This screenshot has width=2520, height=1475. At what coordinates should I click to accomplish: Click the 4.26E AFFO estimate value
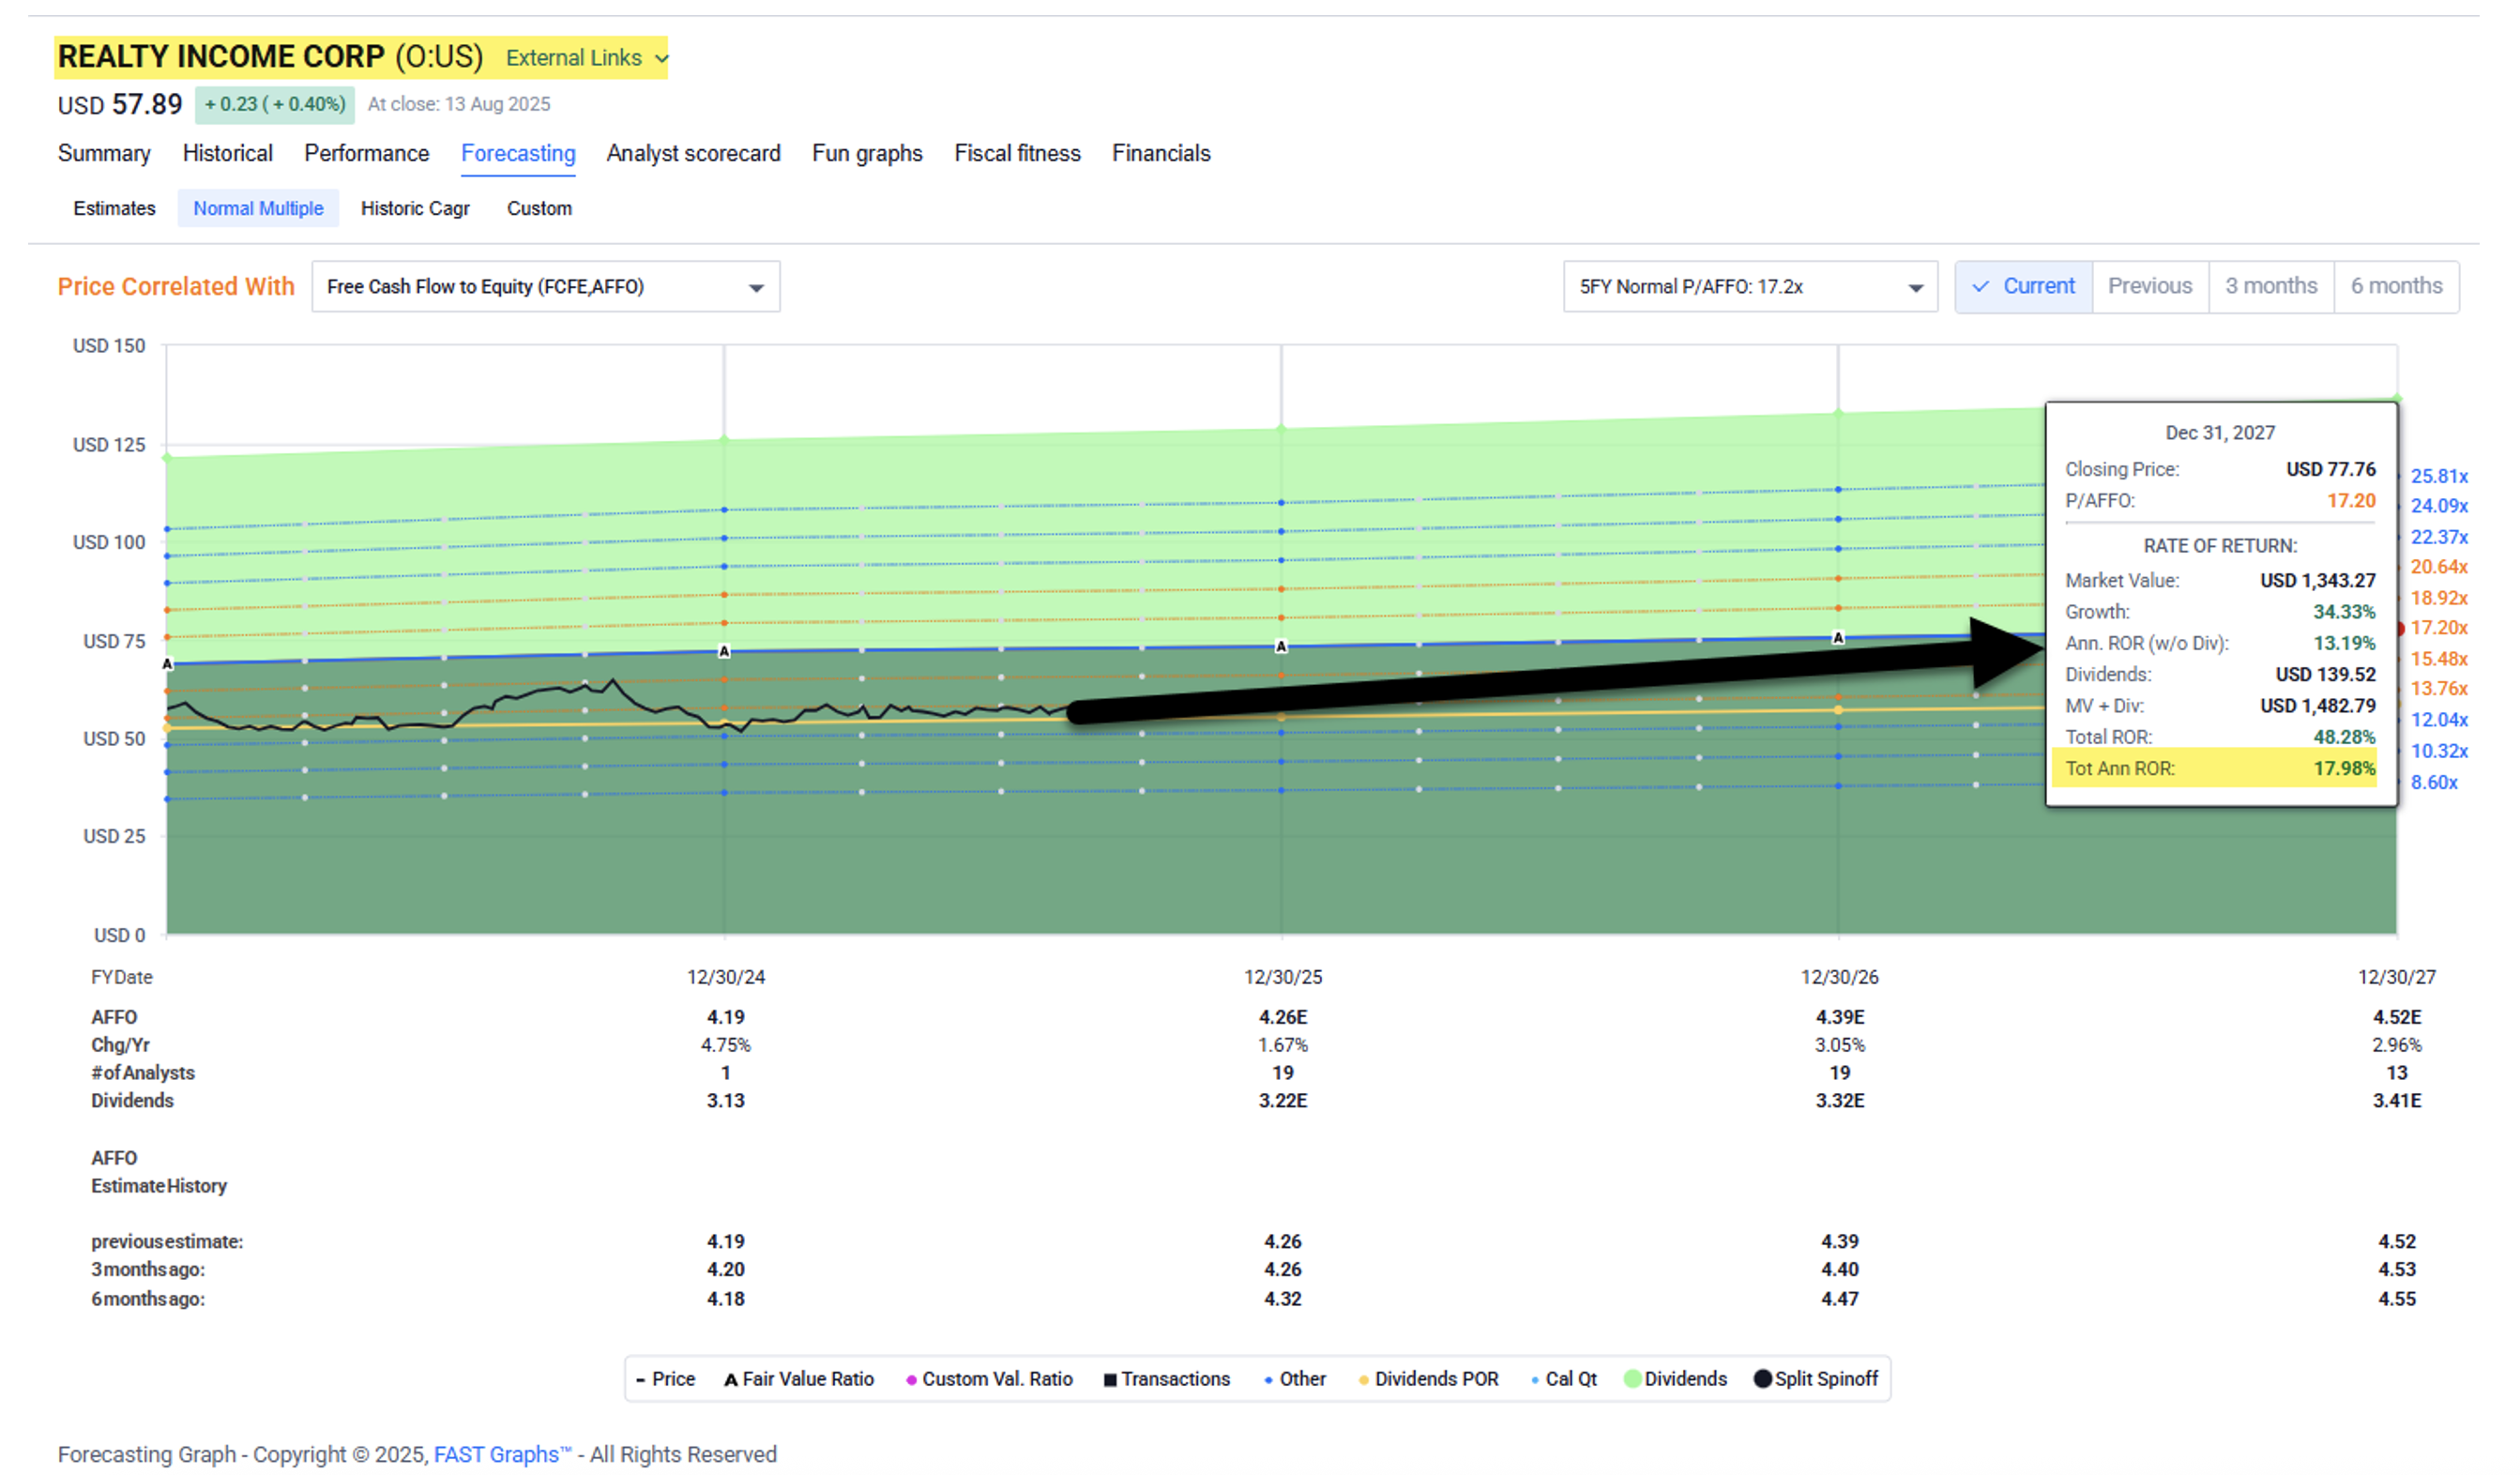(1283, 1017)
